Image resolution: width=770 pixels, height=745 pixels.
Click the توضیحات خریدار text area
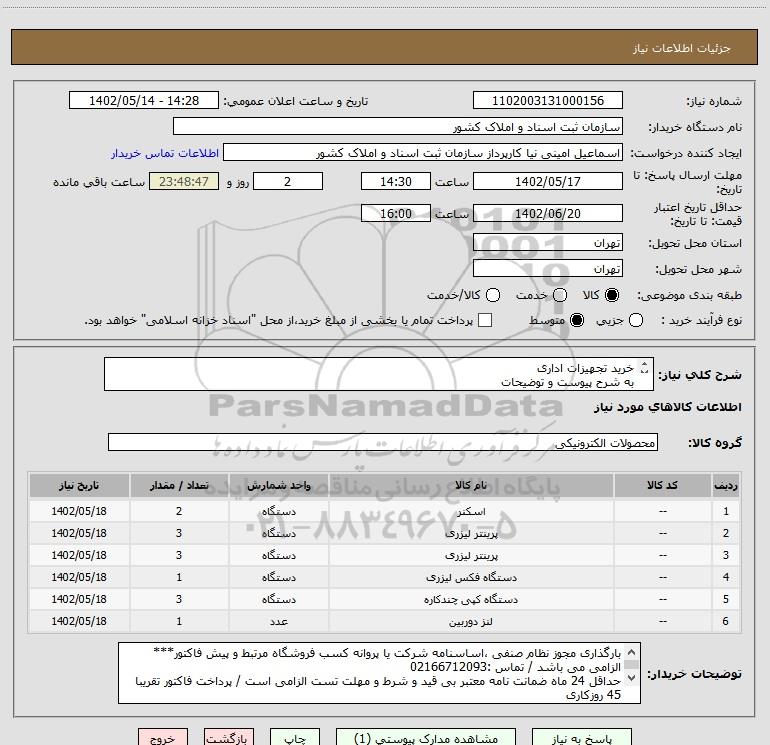(379, 673)
